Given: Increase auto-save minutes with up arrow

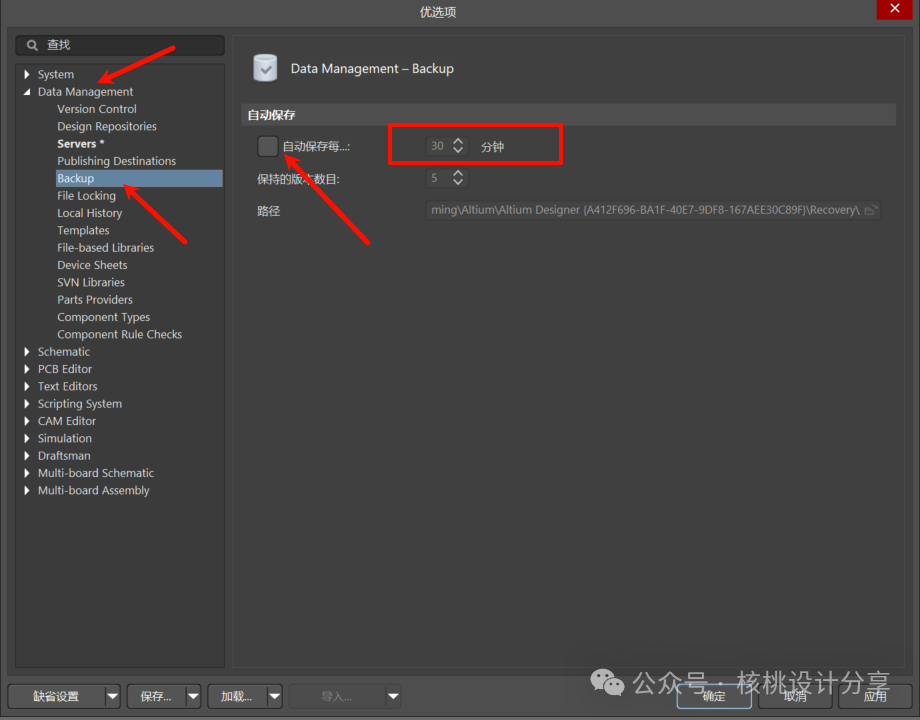Looking at the screenshot, I should 458,141.
